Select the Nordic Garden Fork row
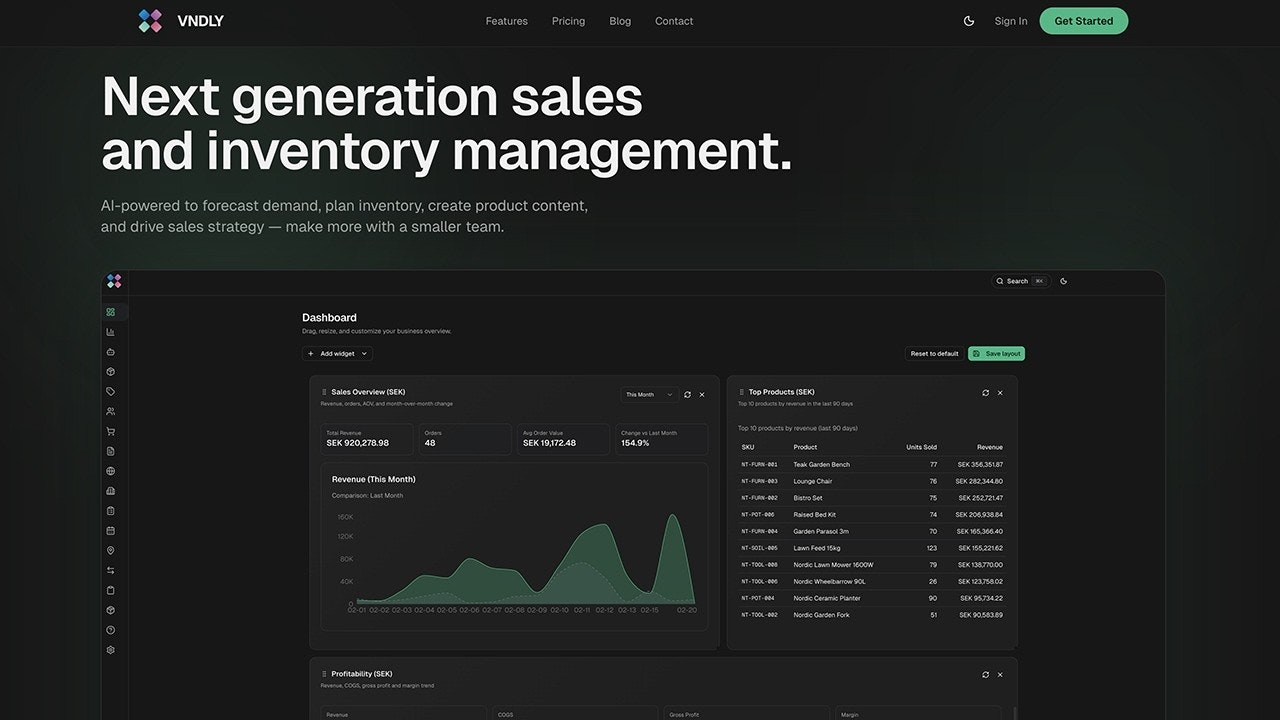 coord(872,615)
